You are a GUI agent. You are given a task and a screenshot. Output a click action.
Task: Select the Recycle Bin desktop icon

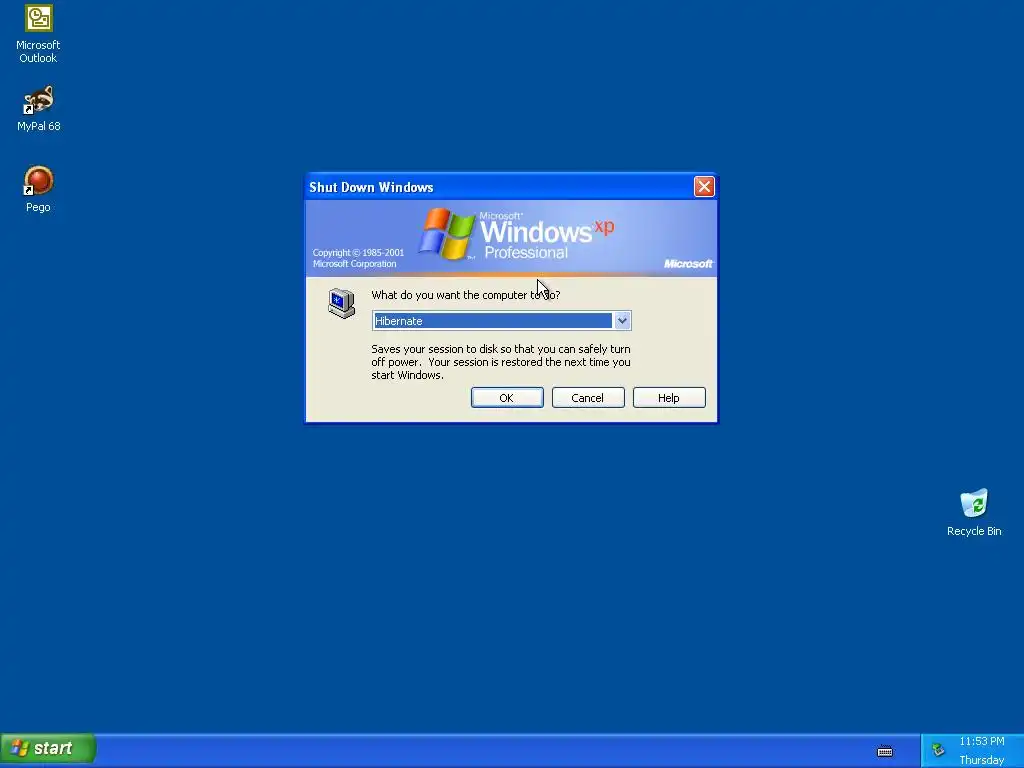[x=974, y=513]
